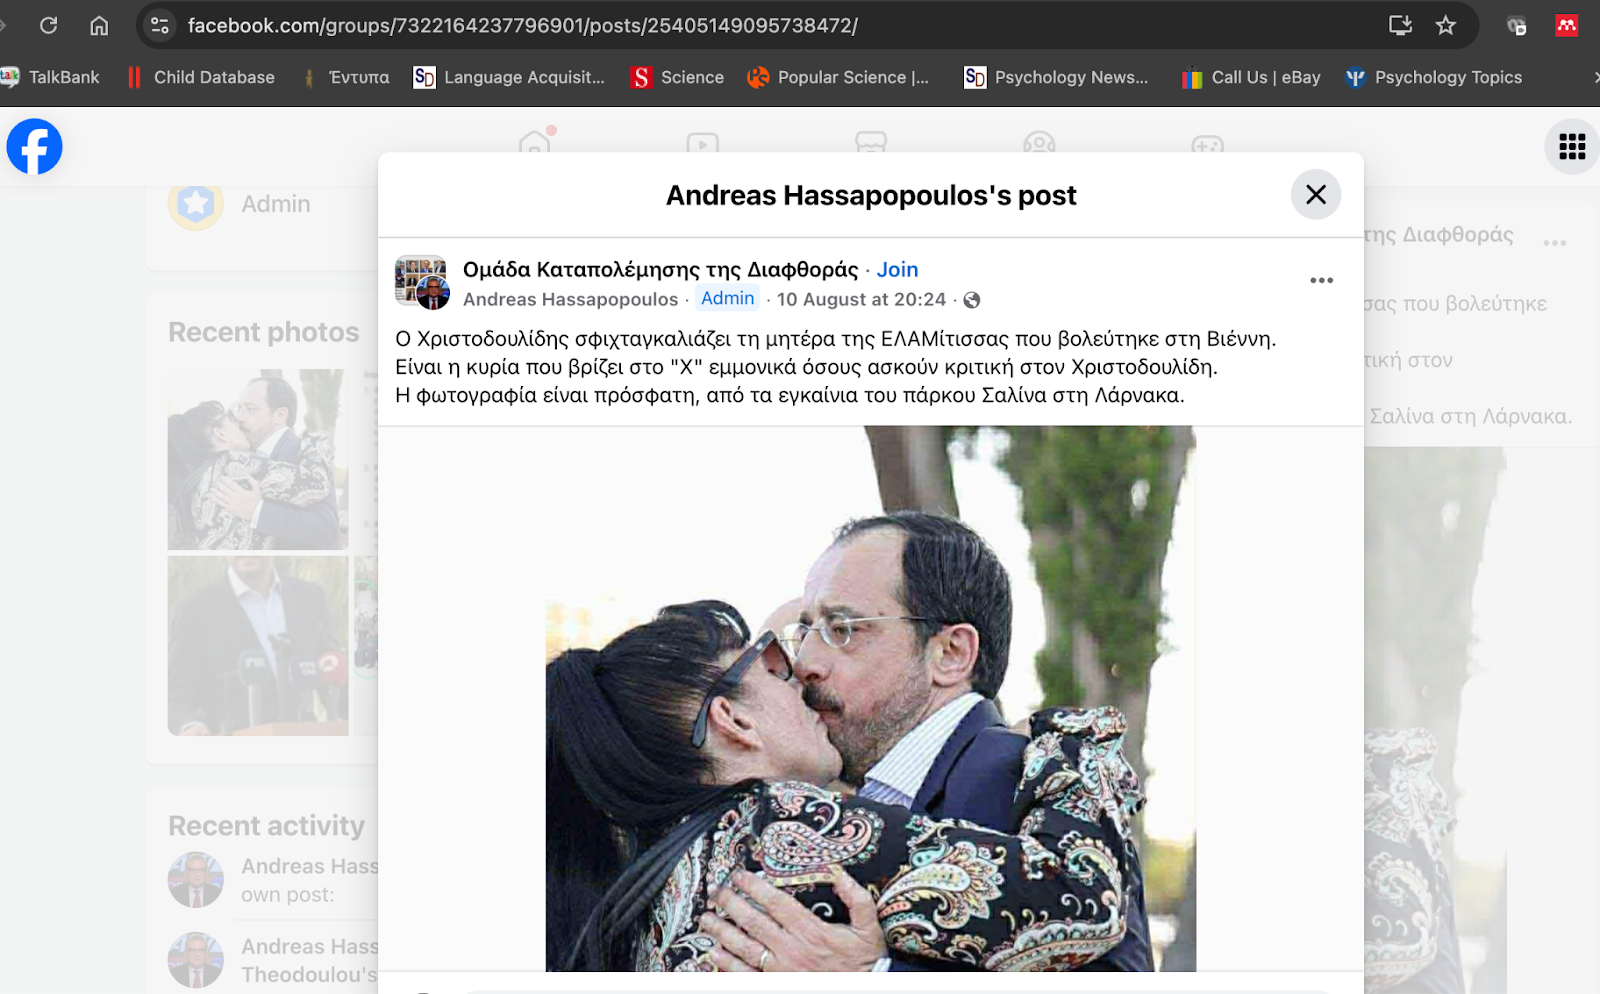
Task: Open the TalkBank bookmark
Action: point(51,77)
